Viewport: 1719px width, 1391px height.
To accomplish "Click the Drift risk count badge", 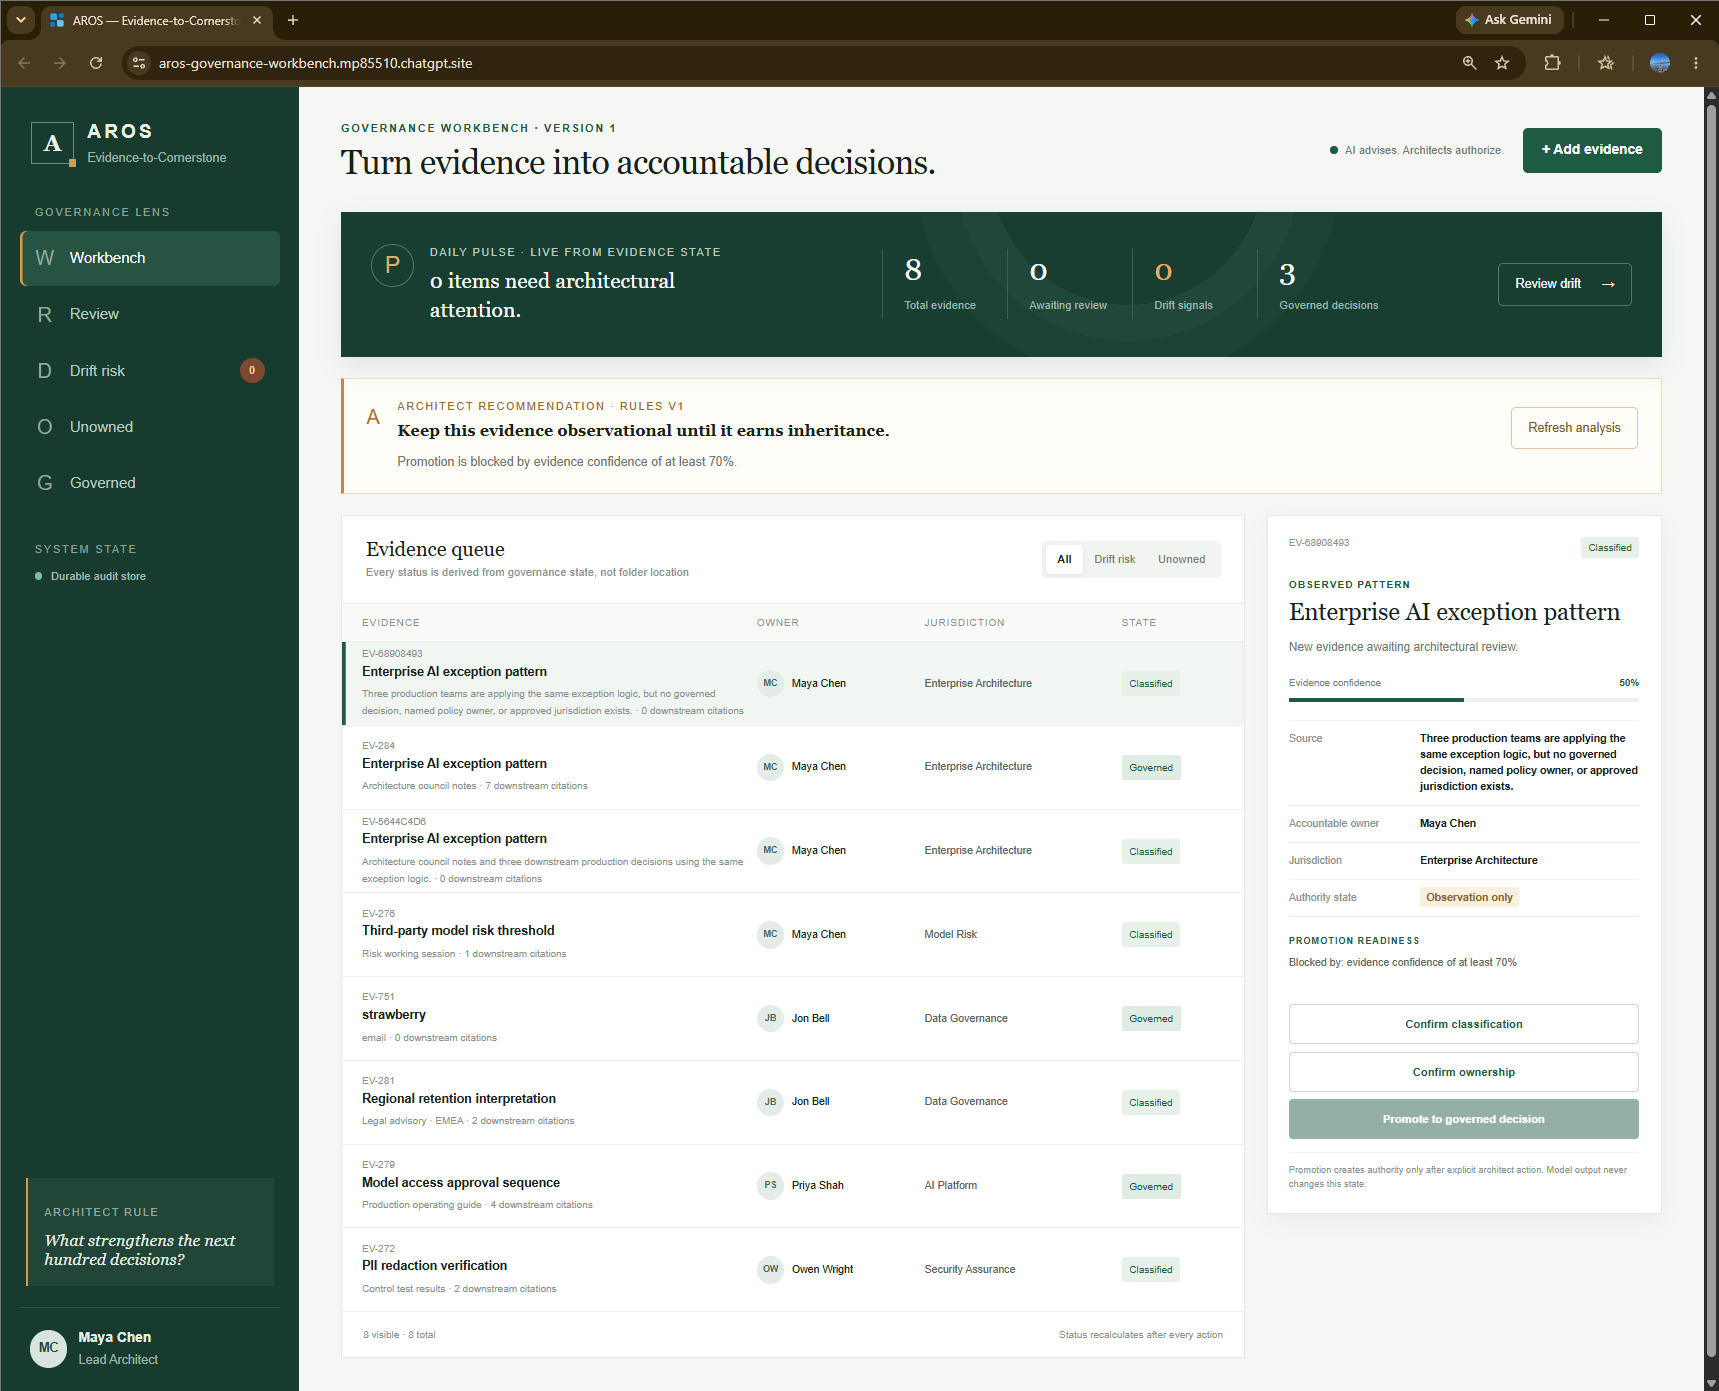I will point(252,371).
